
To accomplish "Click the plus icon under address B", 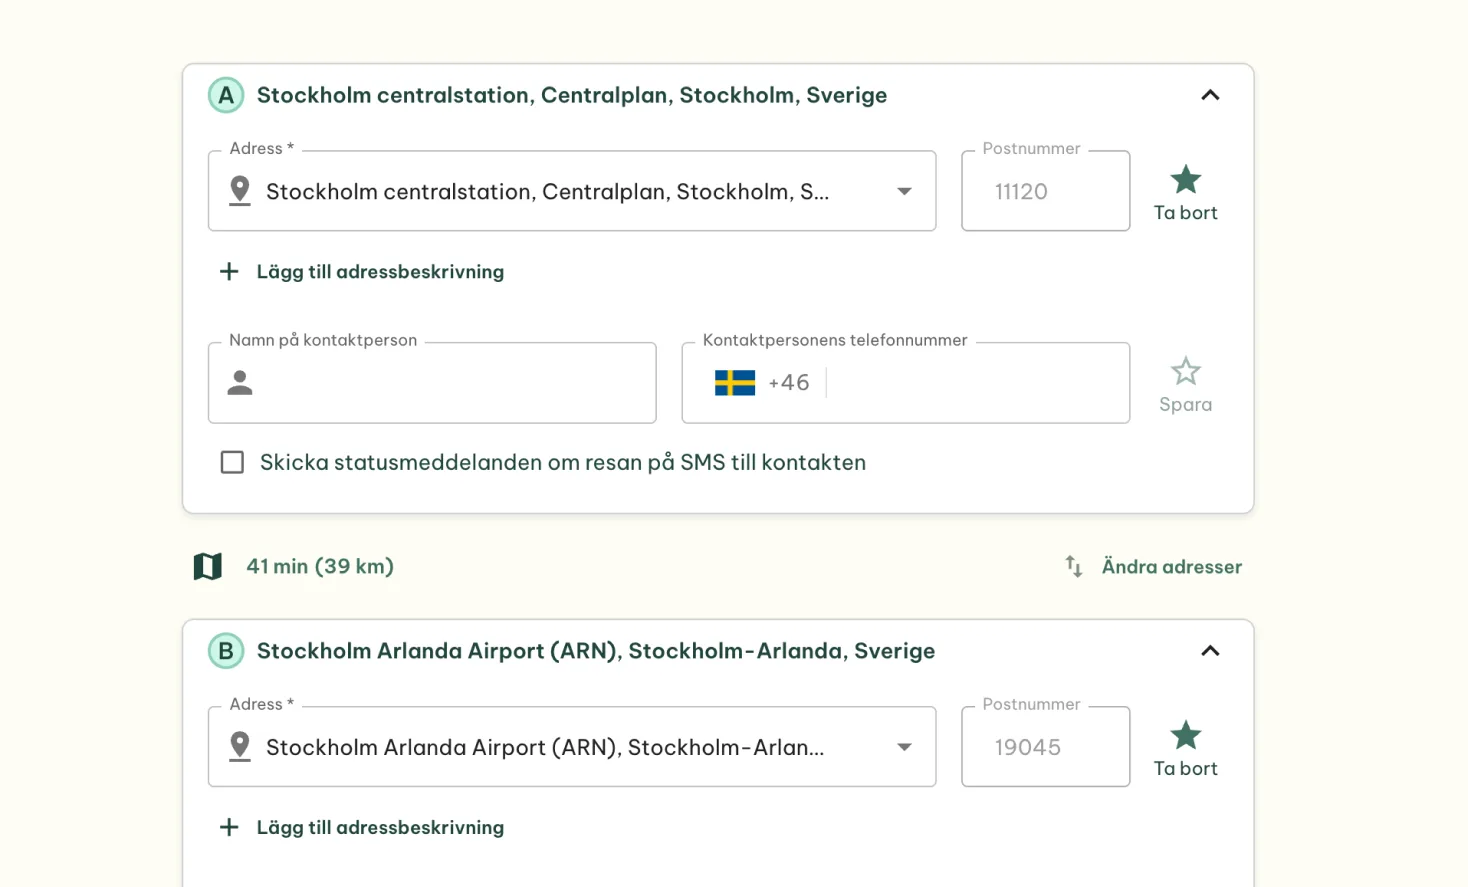I will pyautogui.click(x=229, y=828).
